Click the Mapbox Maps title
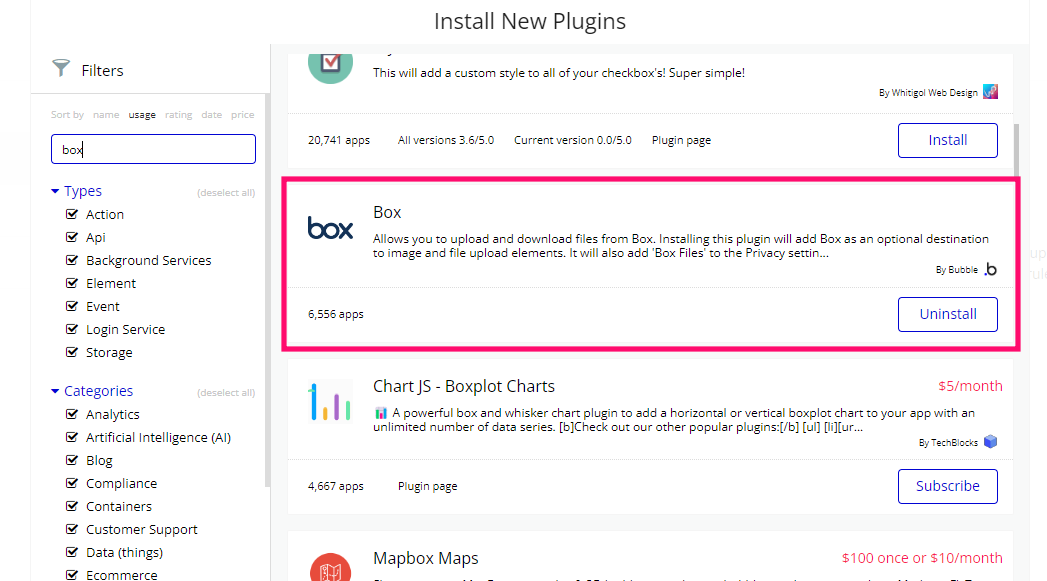 [x=425, y=558]
